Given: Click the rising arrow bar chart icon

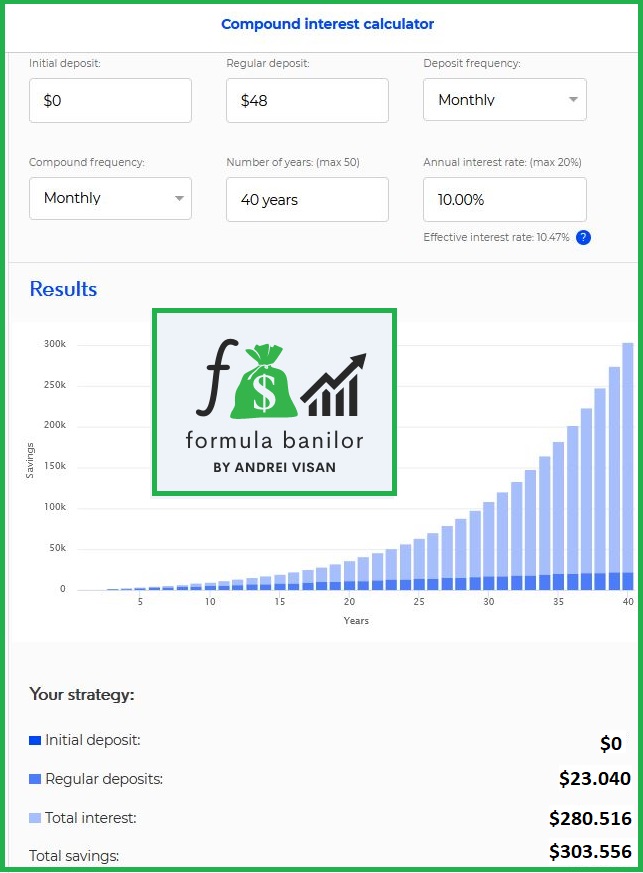Looking at the screenshot, I should click(333, 386).
